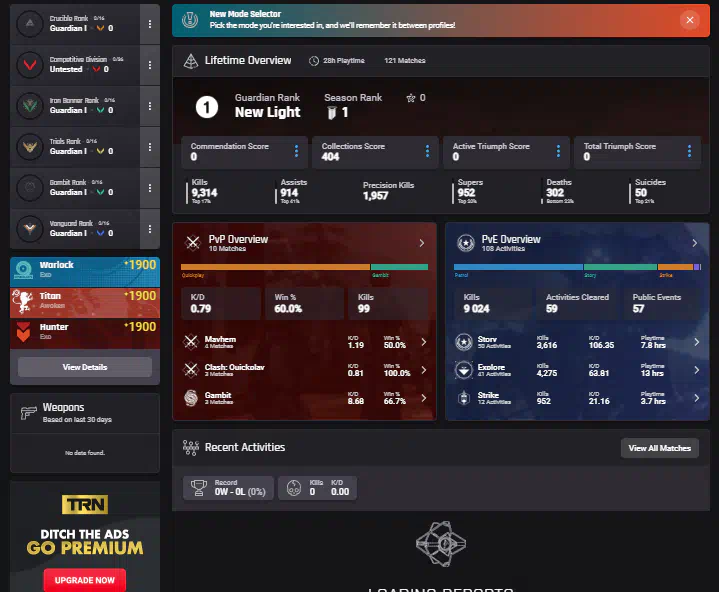Open Trials Rank options menu
The image size is (719, 592).
pyautogui.click(x=149, y=147)
